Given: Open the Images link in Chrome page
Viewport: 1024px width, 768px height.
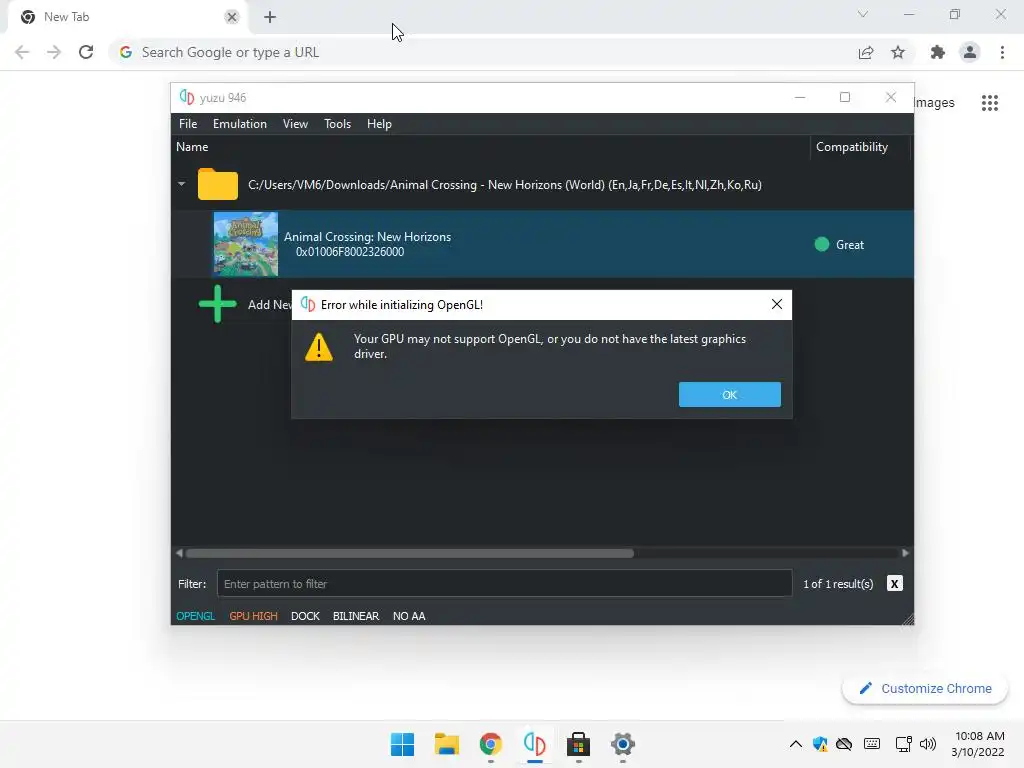Looking at the screenshot, I should click(x=934, y=103).
